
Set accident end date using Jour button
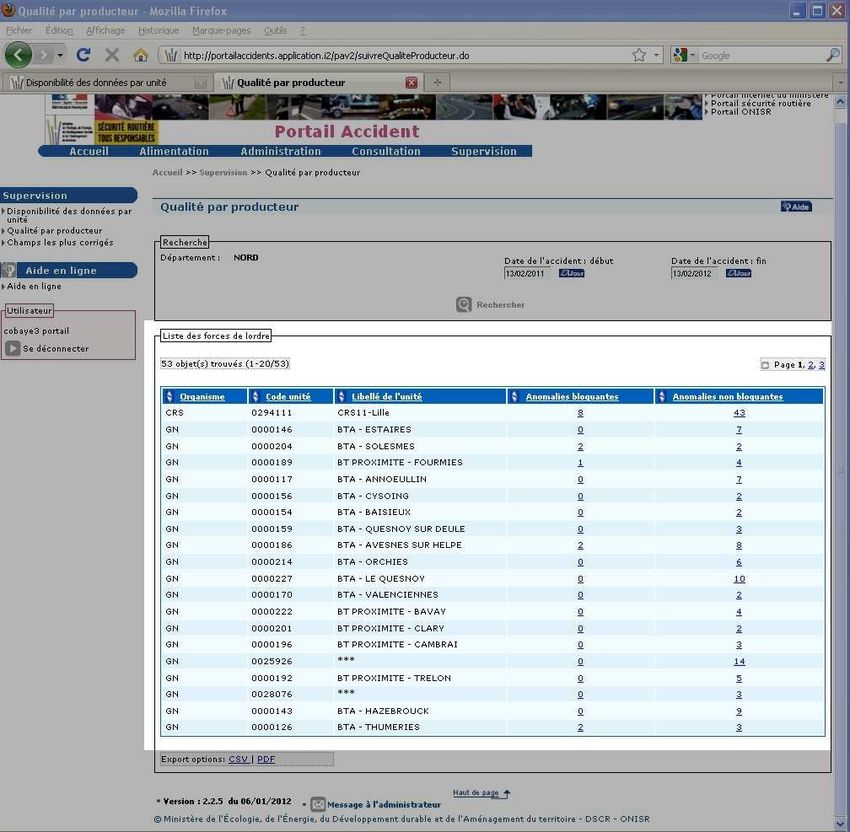738,273
